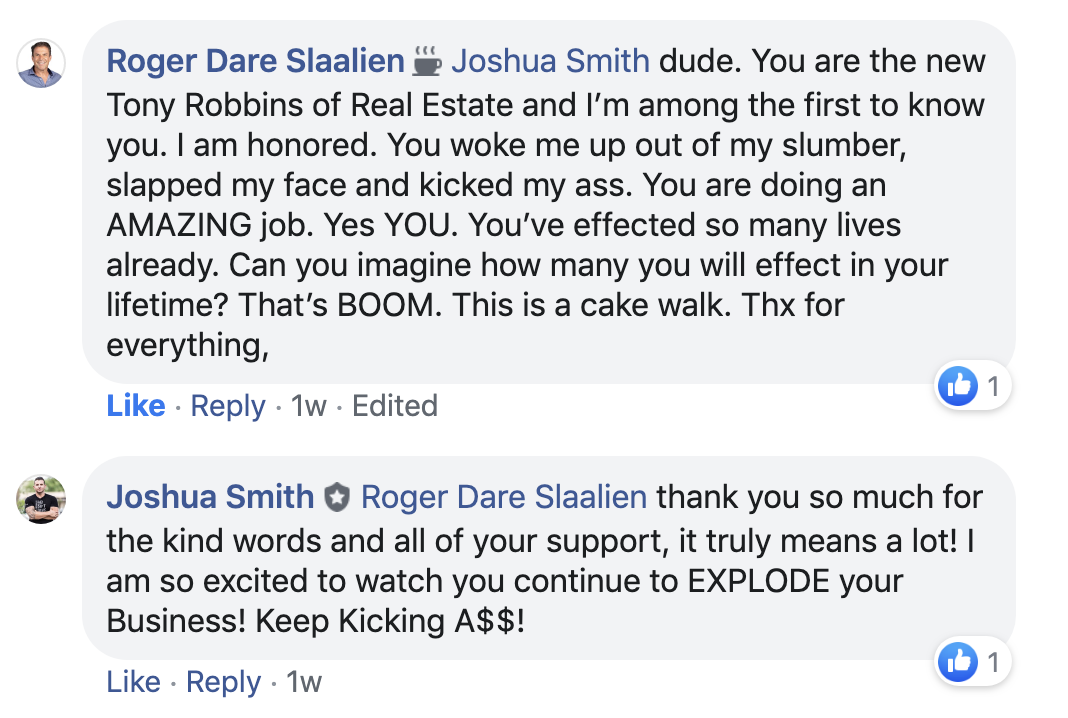Like Joshua Smith's reply comment

[134, 681]
